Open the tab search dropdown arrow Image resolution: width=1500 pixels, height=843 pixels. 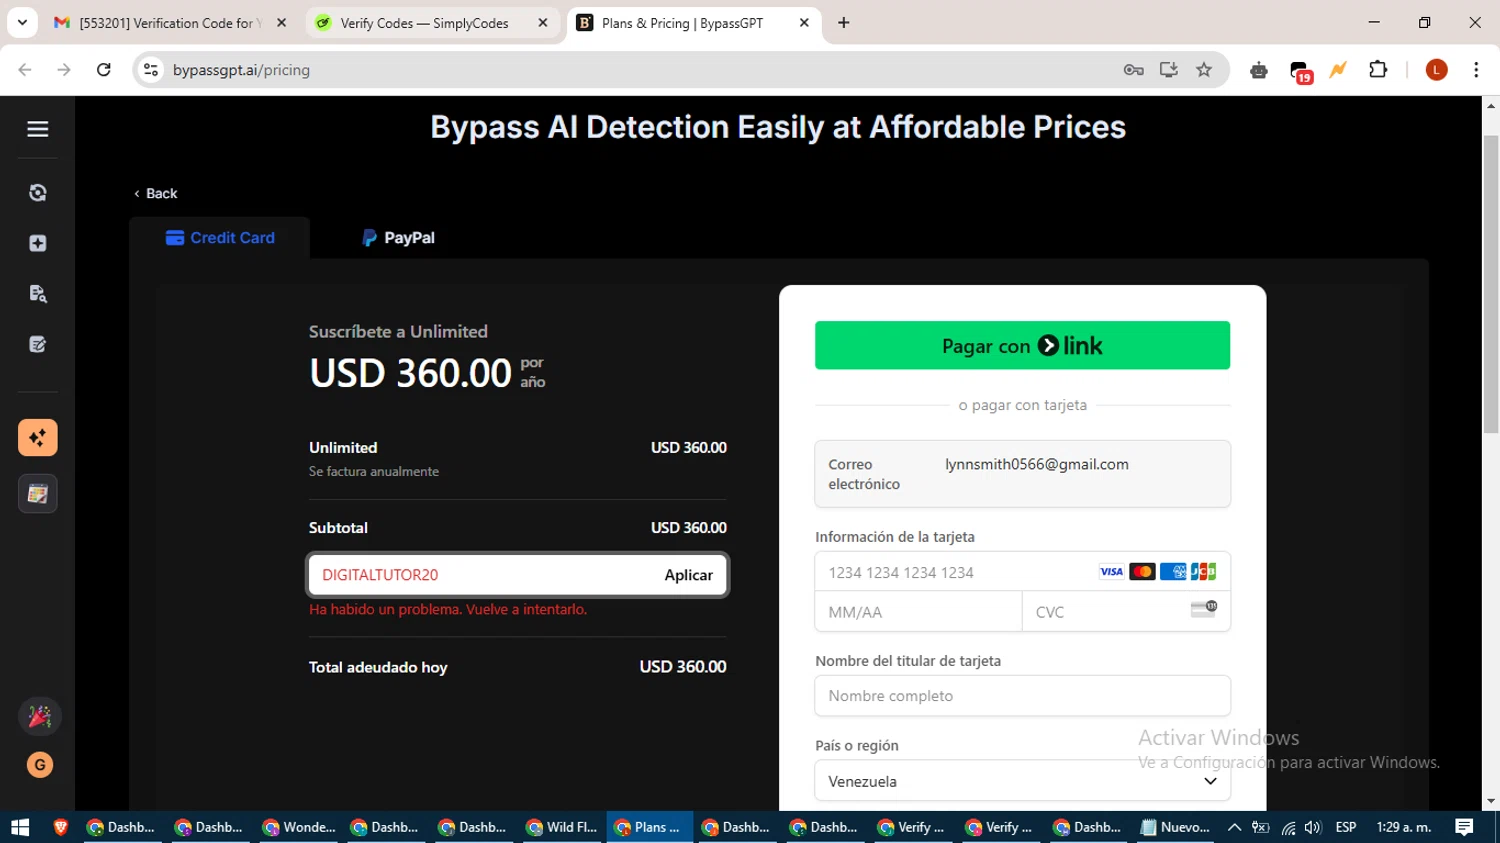click(x=22, y=22)
